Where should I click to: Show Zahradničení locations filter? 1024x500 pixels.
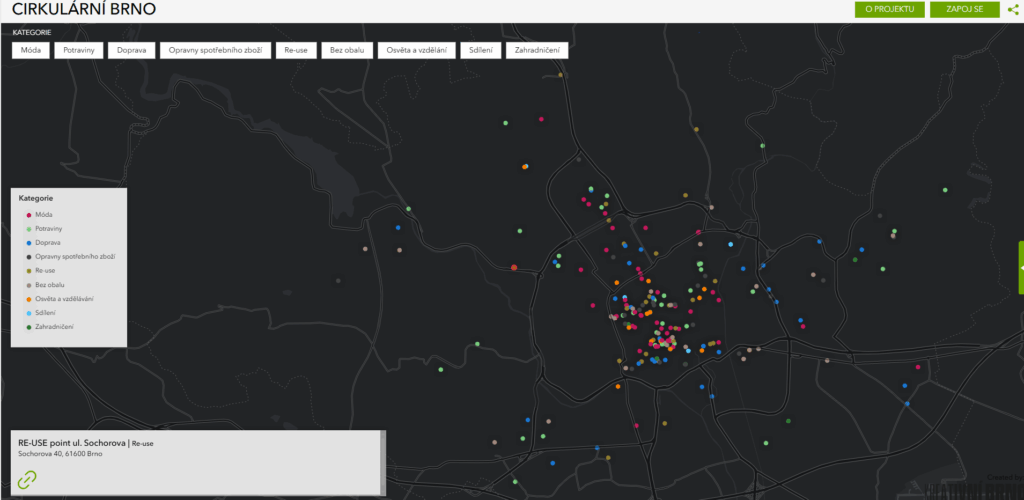(x=537, y=50)
